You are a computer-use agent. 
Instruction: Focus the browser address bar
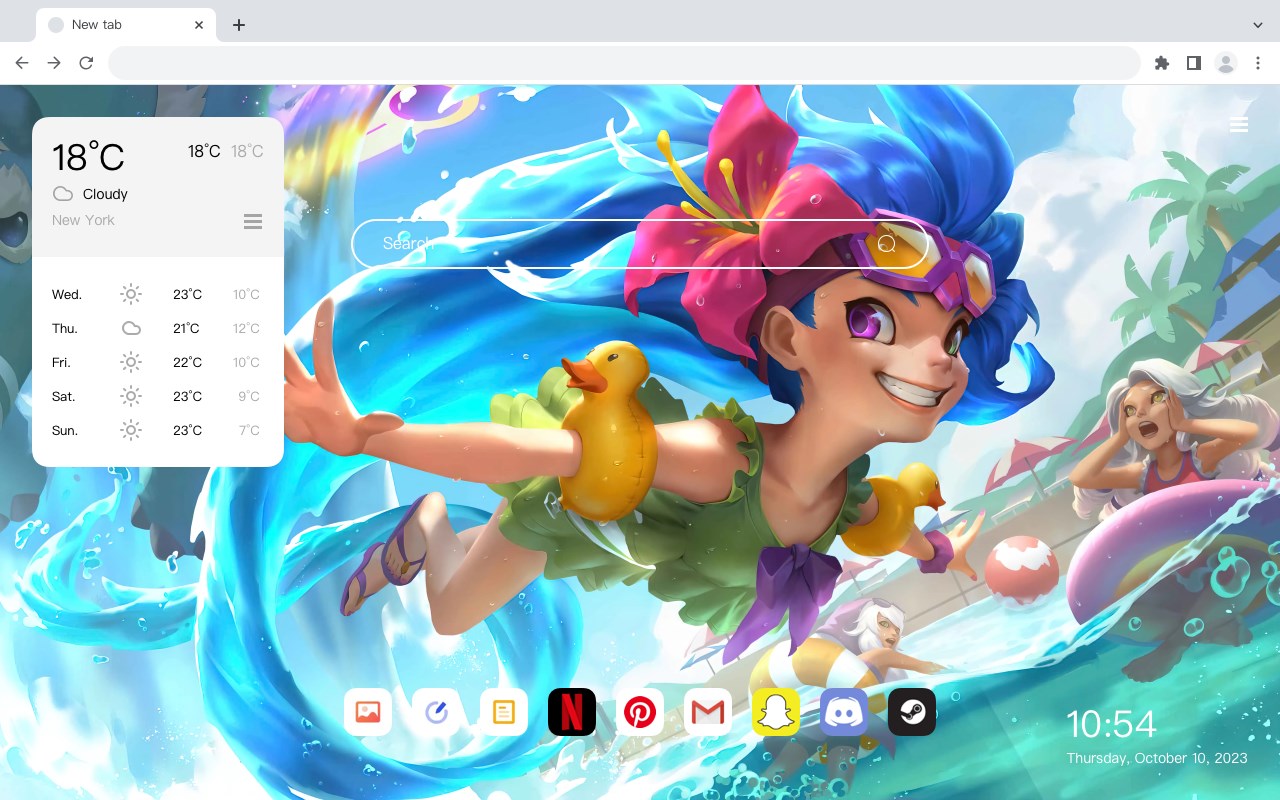click(624, 63)
